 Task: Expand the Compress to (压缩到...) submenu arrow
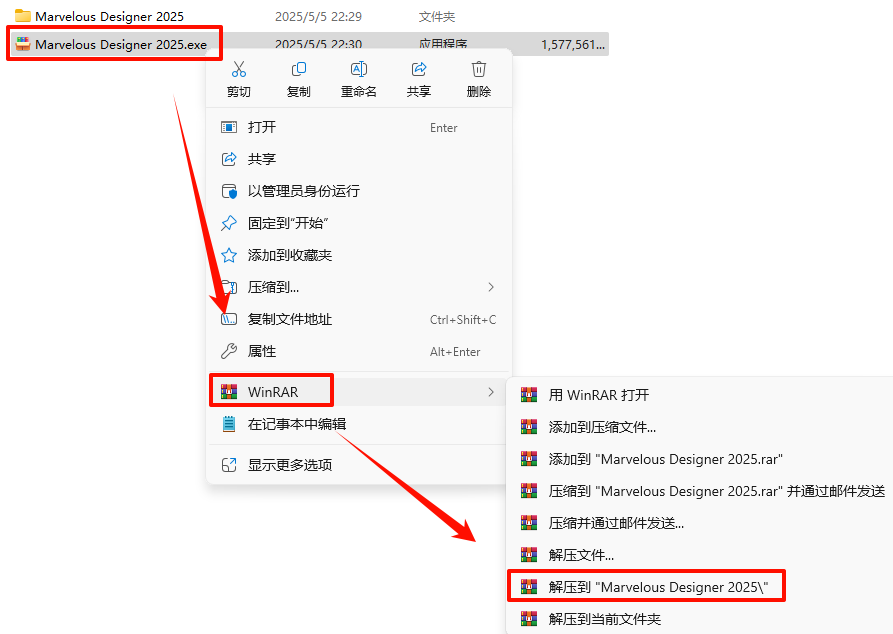pos(491,287)
